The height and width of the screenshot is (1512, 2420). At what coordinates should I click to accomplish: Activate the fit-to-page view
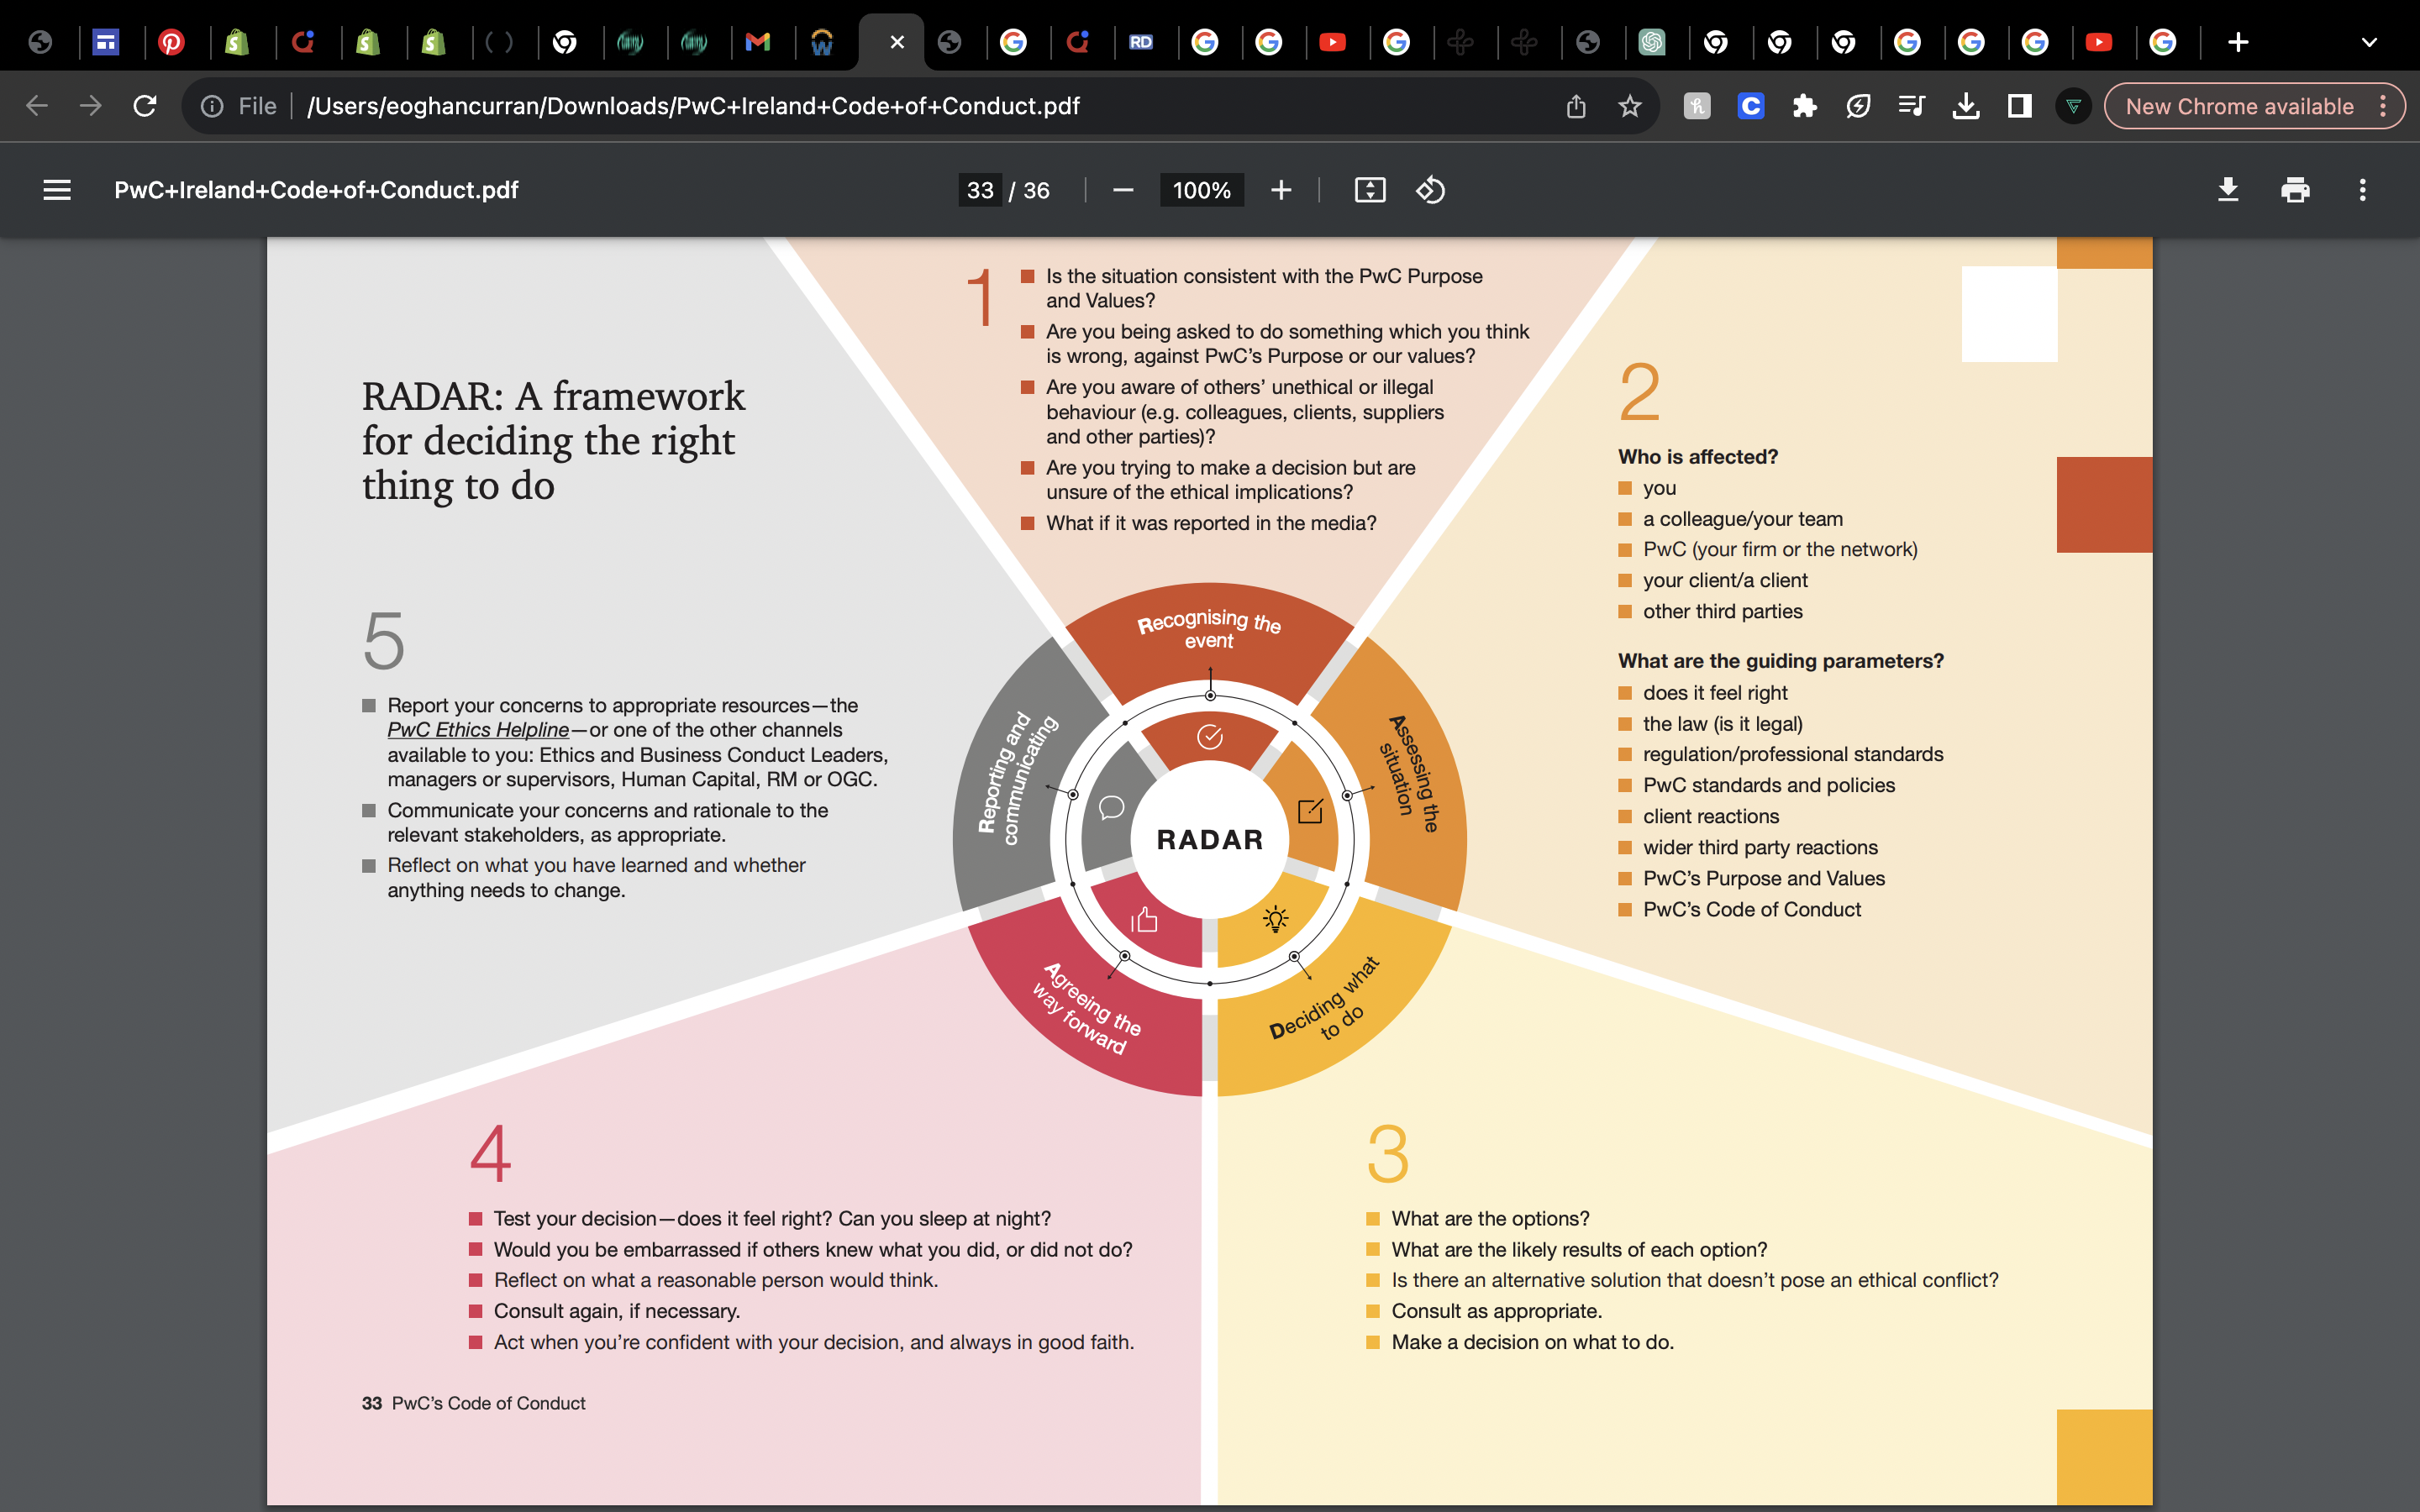[1369, 190]
